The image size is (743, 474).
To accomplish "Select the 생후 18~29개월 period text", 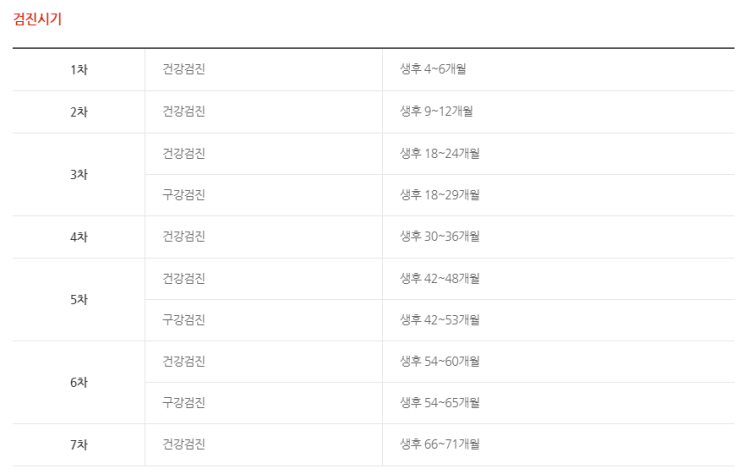I will [x=440, y=195].
